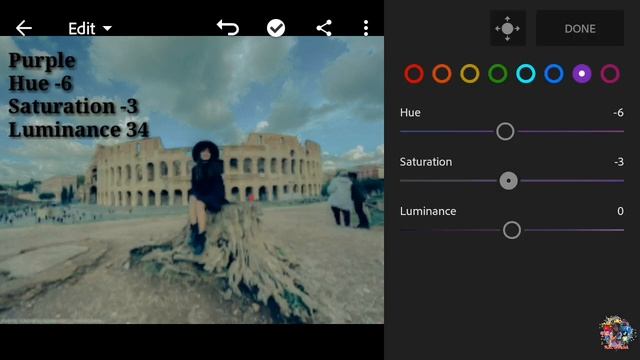Select the magenta color channel
Screen dimensions: 640x360
point(610,74)
